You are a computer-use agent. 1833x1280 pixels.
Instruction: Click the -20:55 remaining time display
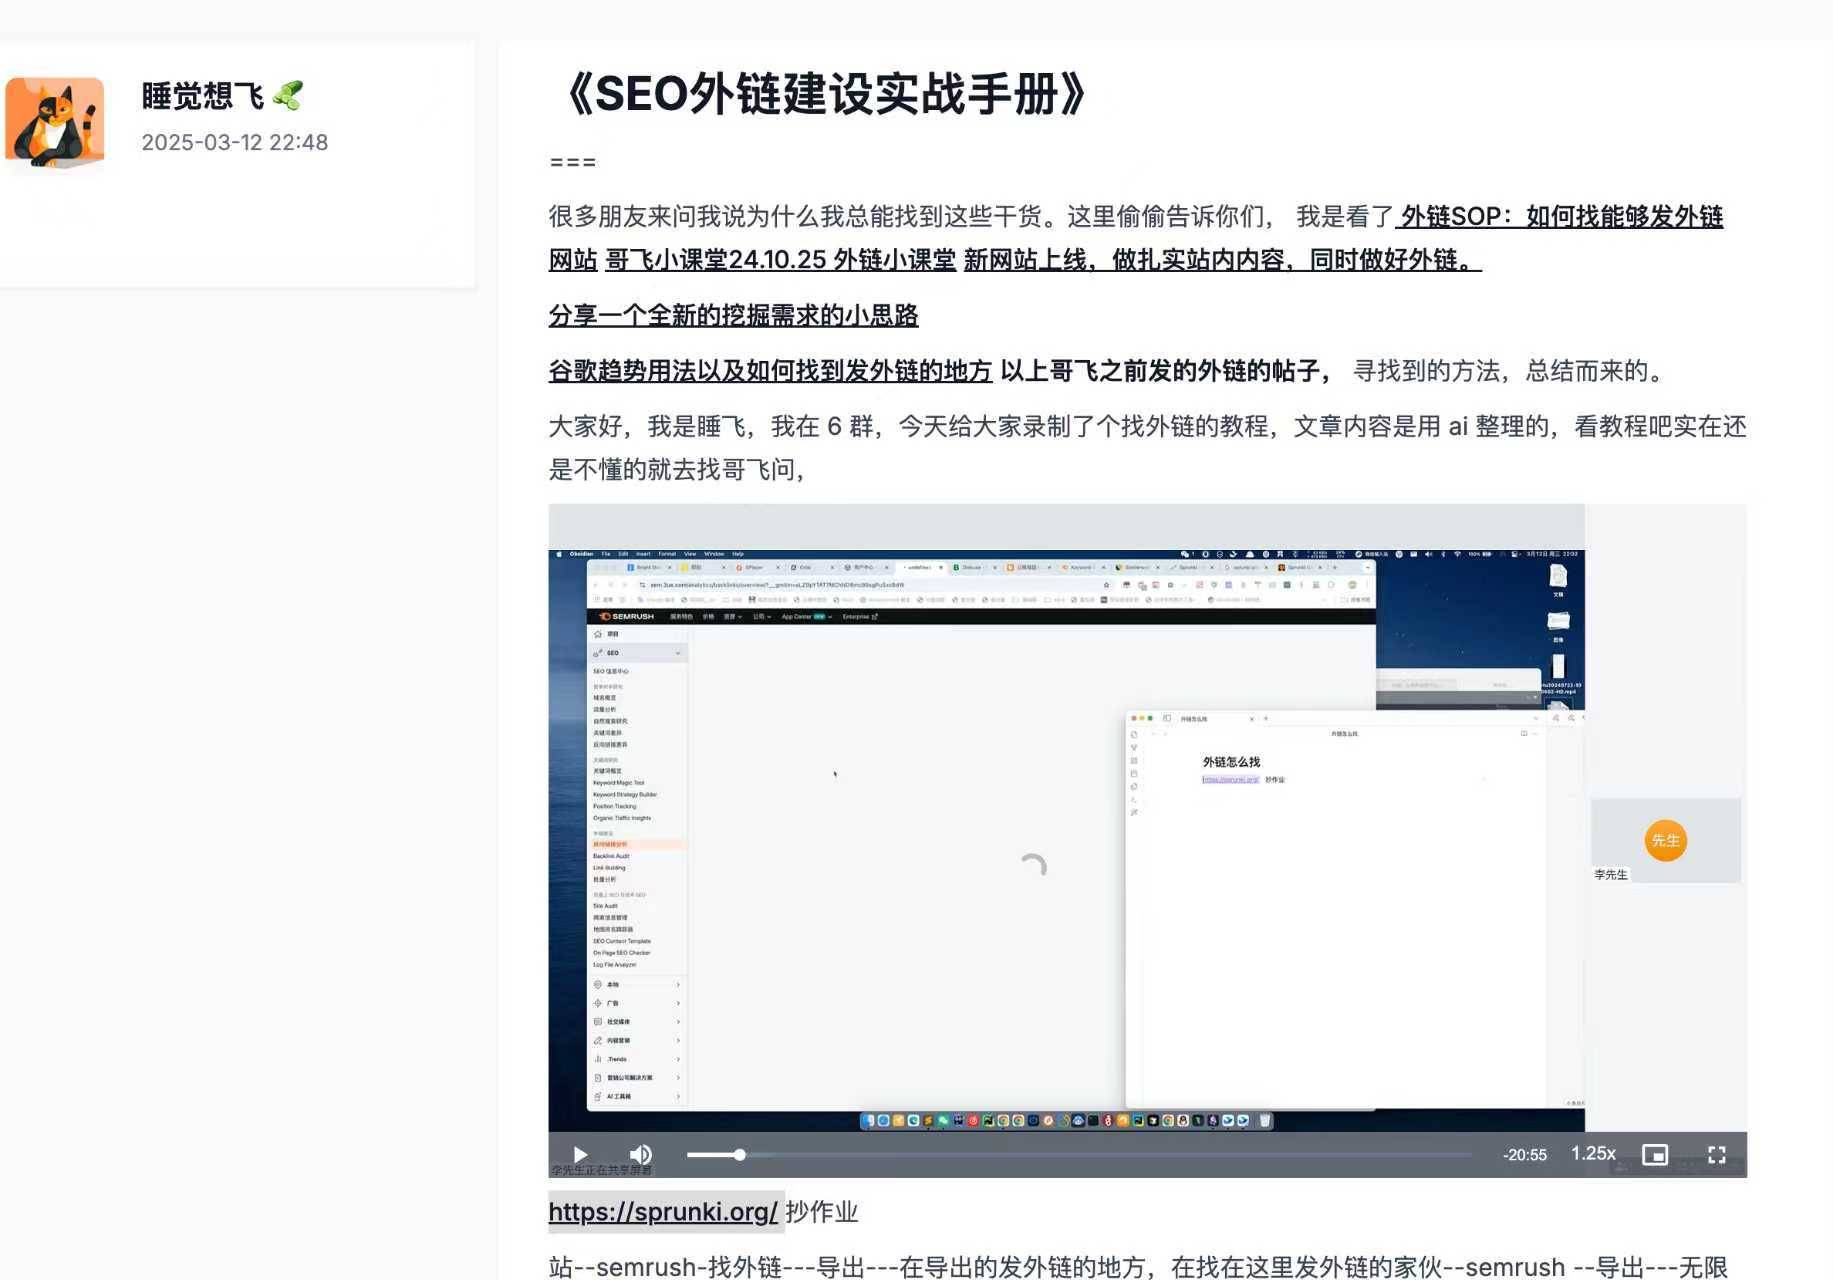coord(1524,1155)
